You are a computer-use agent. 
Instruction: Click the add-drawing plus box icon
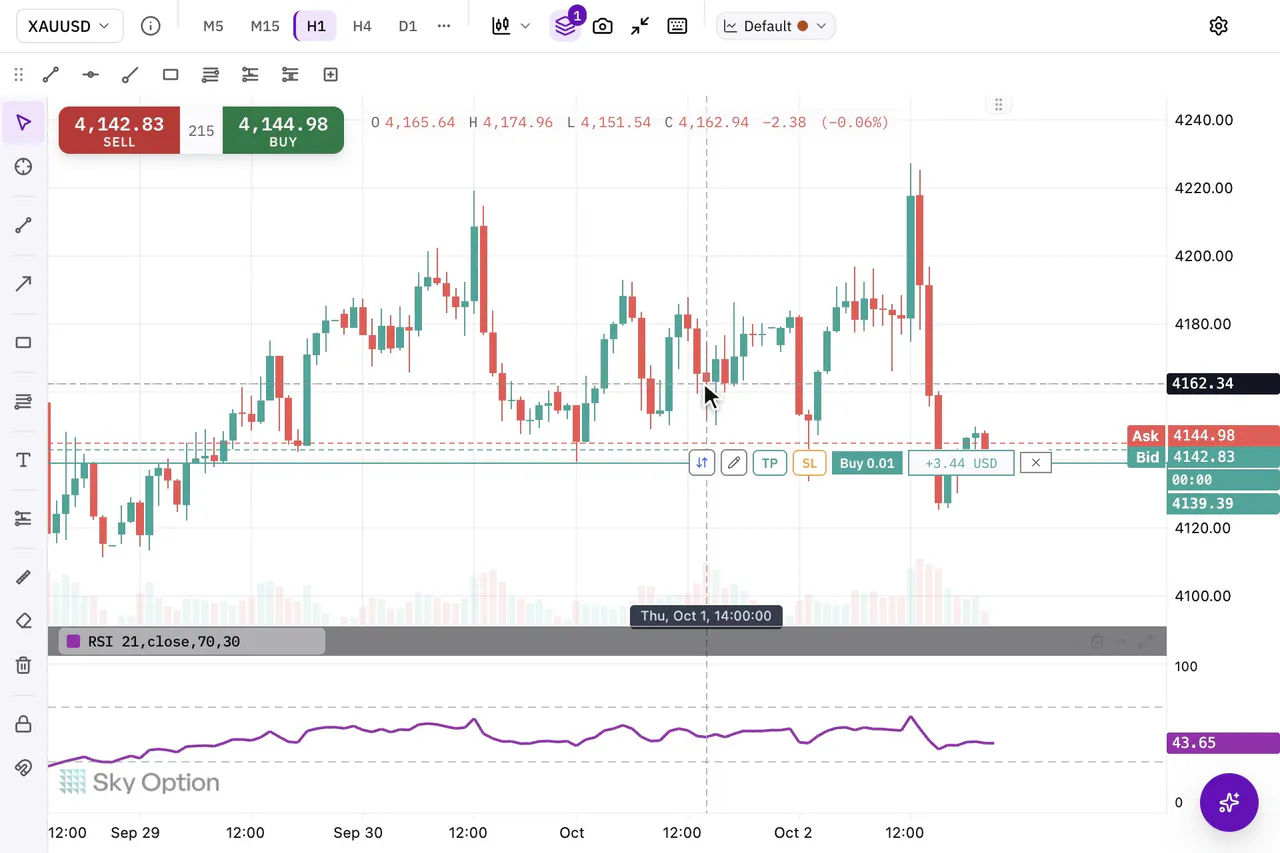[330, 74]
